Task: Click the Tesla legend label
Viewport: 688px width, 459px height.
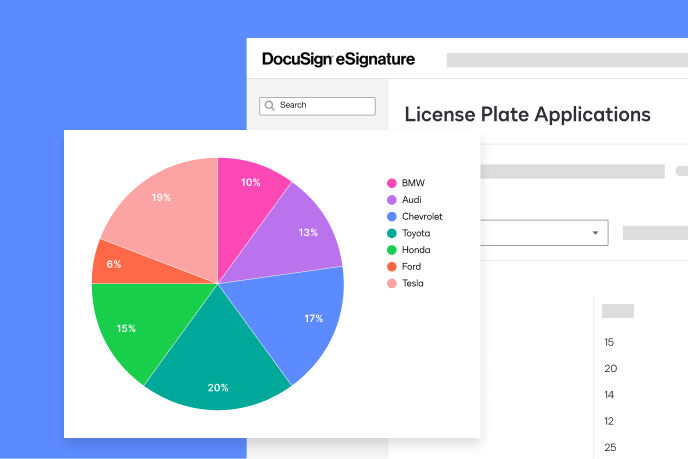Action: (412, 283)
